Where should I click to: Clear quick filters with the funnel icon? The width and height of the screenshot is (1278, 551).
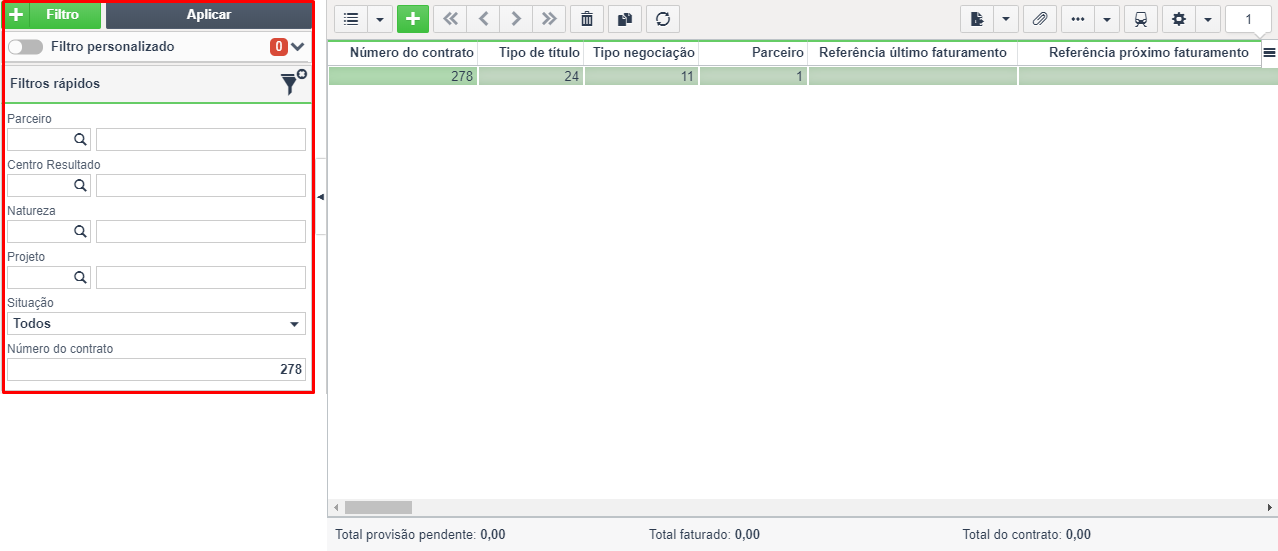click(291, 84)
